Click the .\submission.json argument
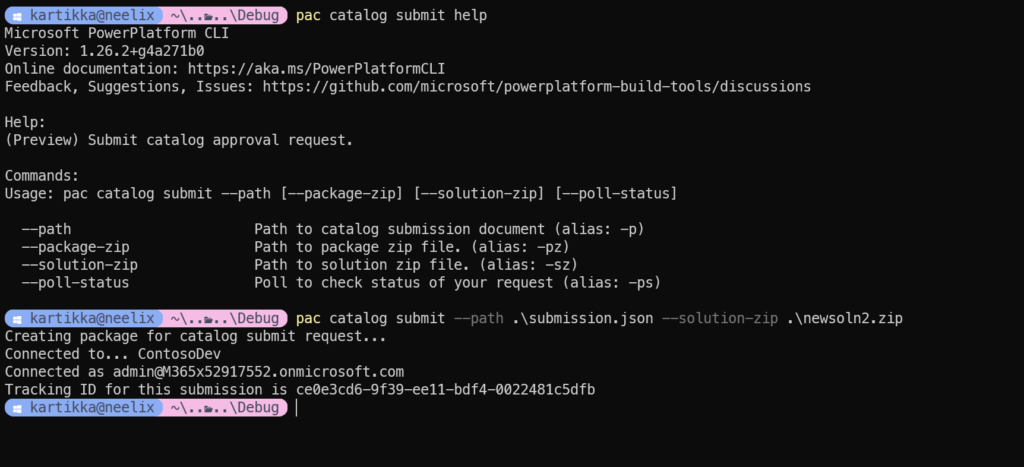1024x467 pixels. (583, 319)
